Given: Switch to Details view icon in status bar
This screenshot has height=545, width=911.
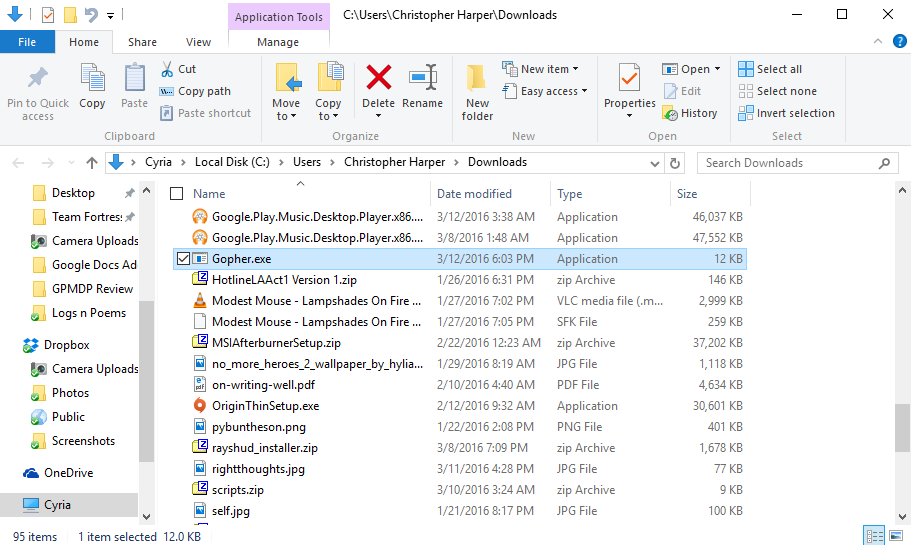Looking at the screenshot, I should coord(874,535).
